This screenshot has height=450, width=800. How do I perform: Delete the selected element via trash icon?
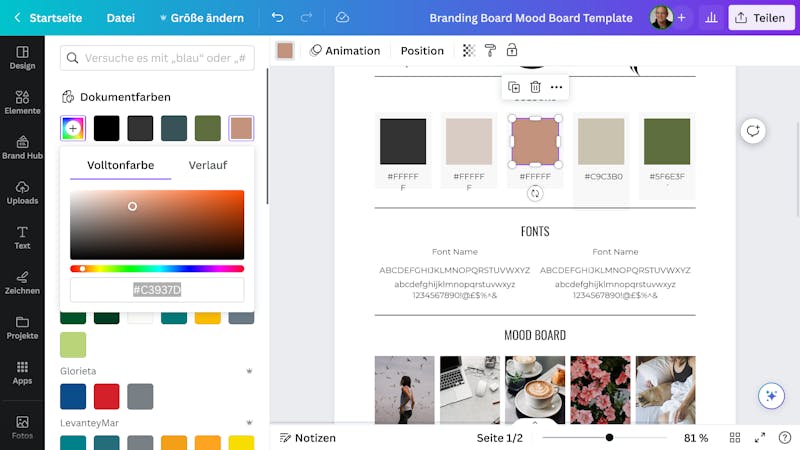point(535,87)
